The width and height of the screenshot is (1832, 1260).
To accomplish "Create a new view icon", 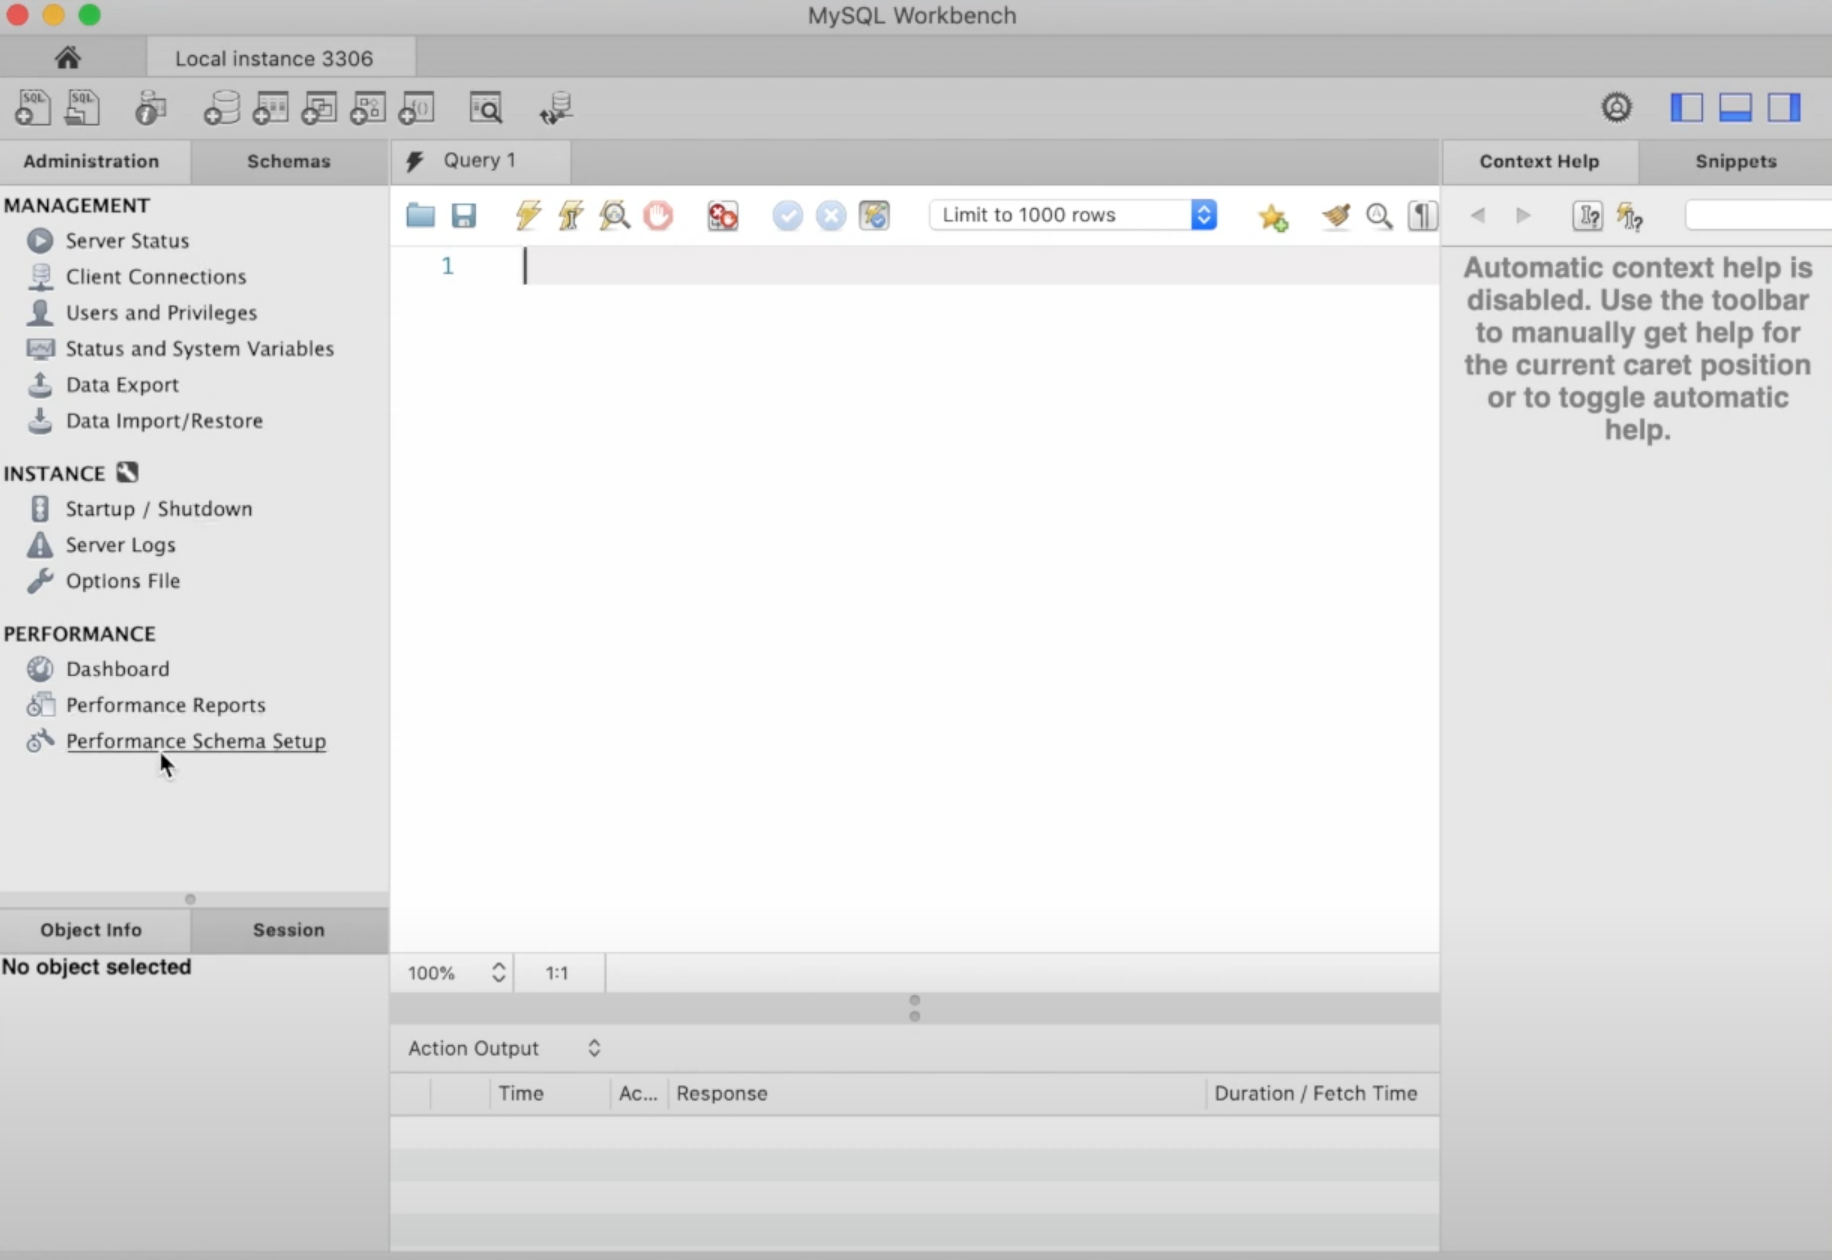I will [319, 107].
